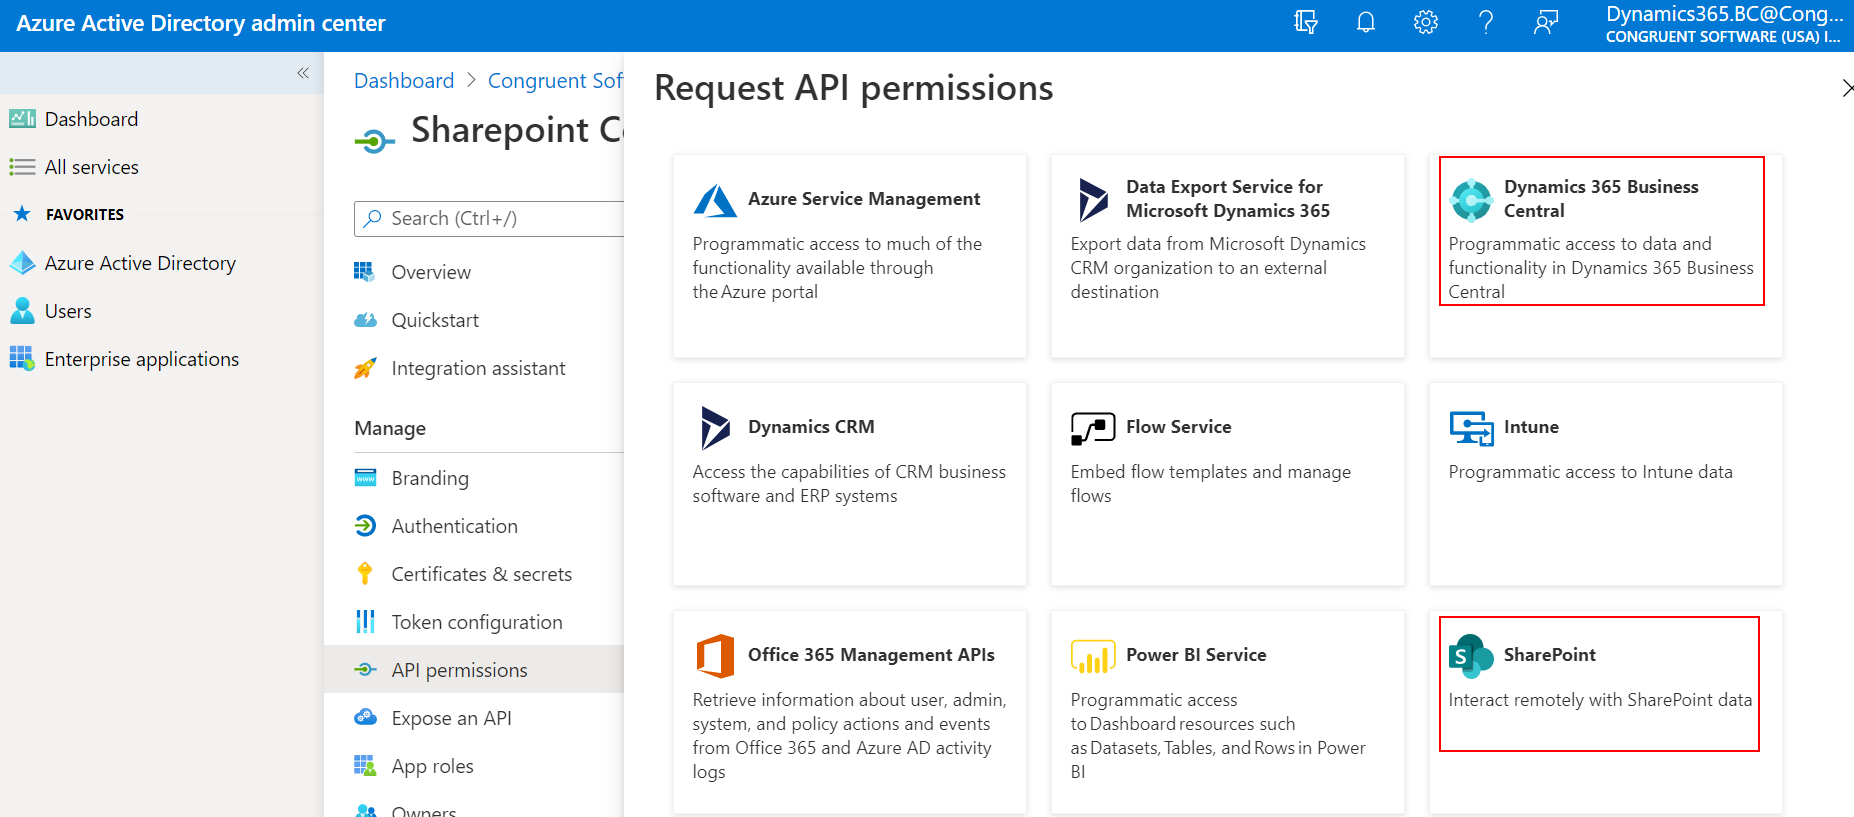1854x817 pixels.
Task: Select Dynamics 365 Business Central API card
Action: click(1606, 256)
